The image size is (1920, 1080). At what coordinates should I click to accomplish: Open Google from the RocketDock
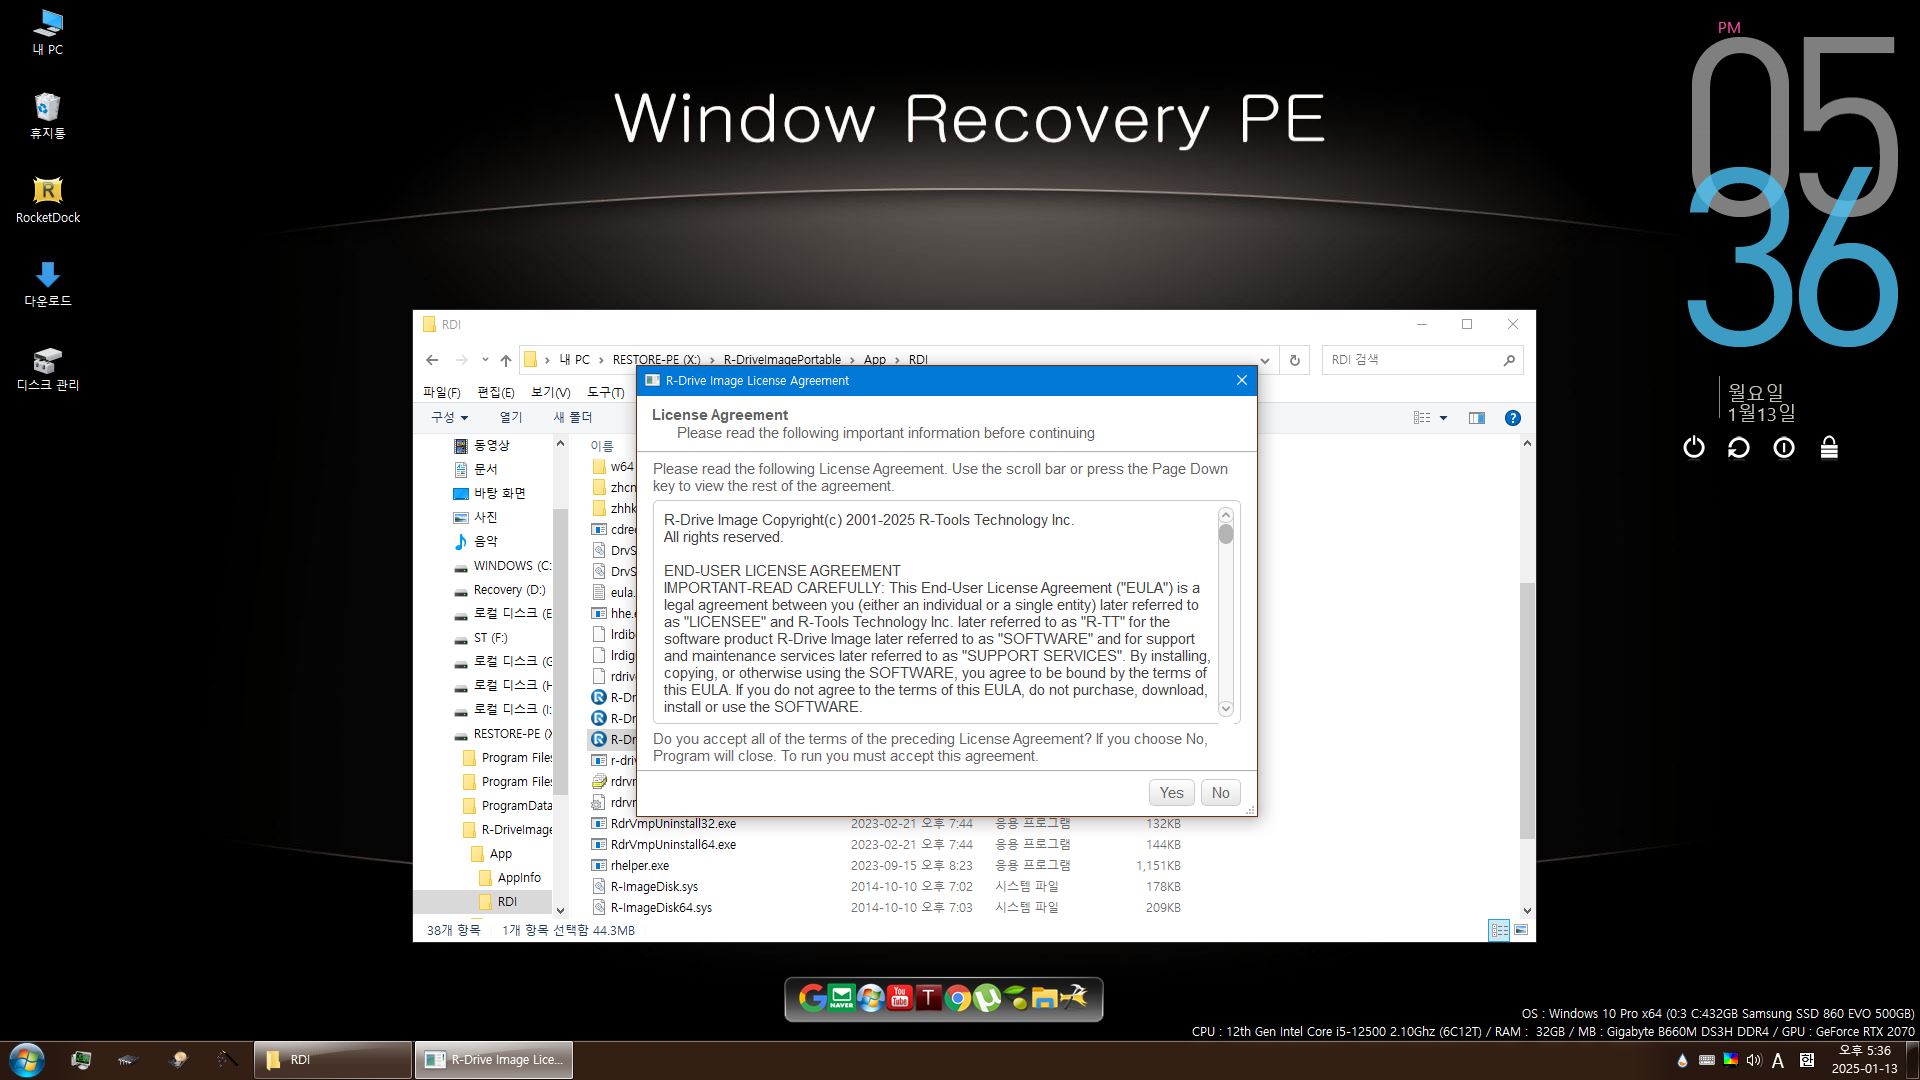pyautogui.click(x=812, y=997)
